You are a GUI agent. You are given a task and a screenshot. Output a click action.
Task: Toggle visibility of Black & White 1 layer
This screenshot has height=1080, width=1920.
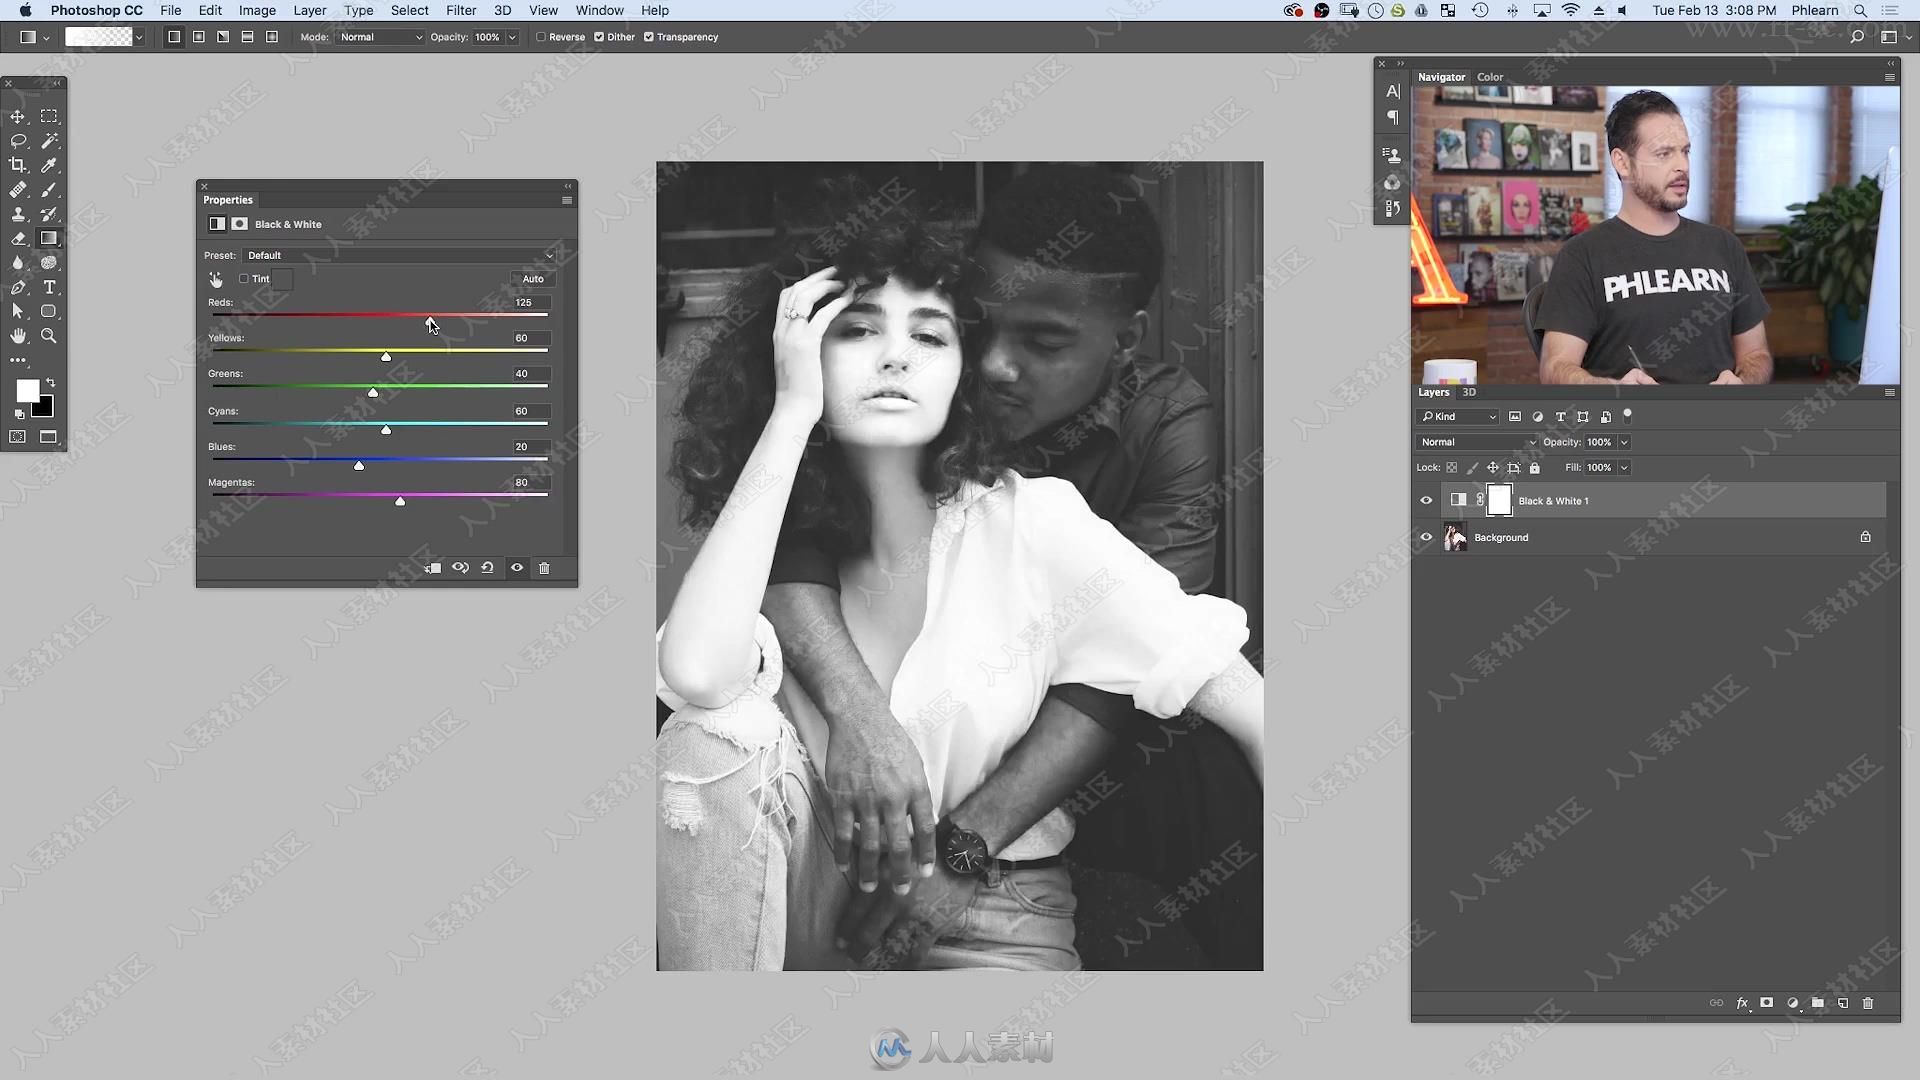(x=1425, y=500)
